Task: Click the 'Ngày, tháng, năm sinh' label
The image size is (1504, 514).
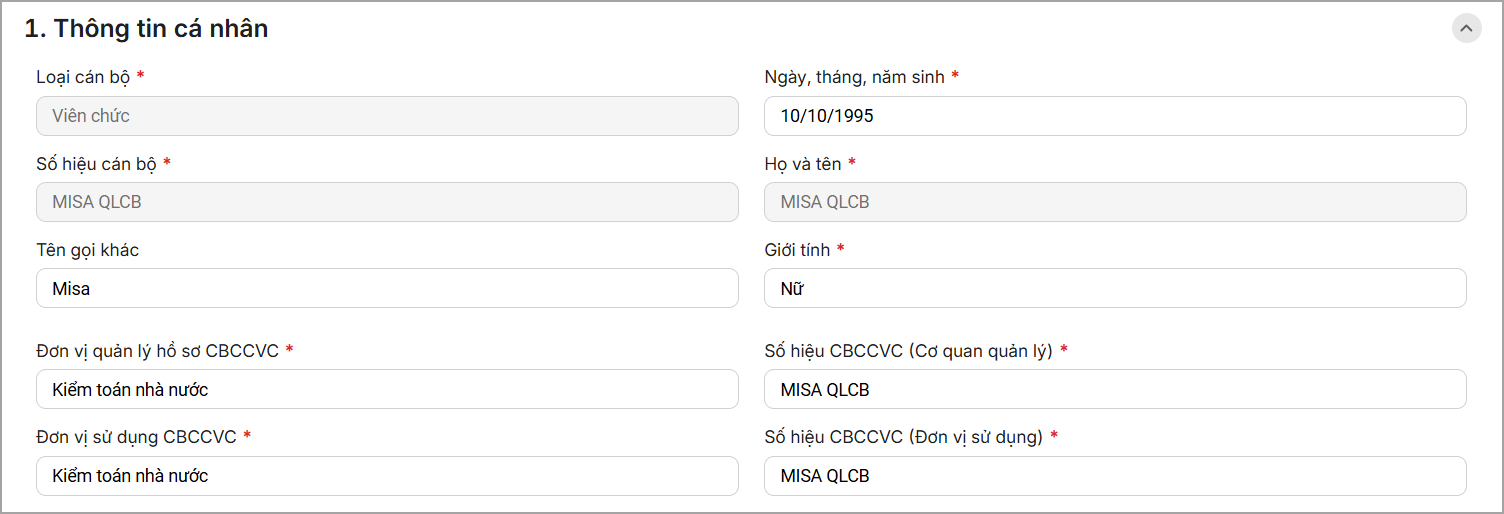Action: click(854, 77)
